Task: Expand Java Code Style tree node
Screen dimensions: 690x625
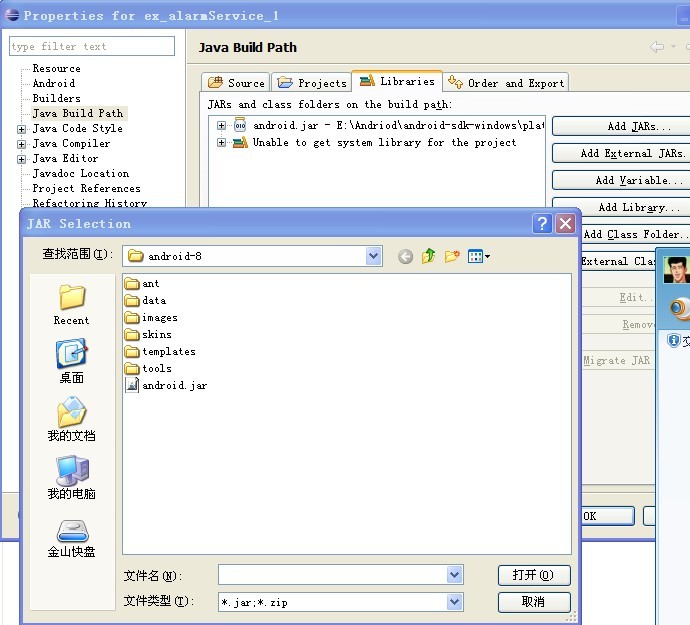Action: [21, 129]
